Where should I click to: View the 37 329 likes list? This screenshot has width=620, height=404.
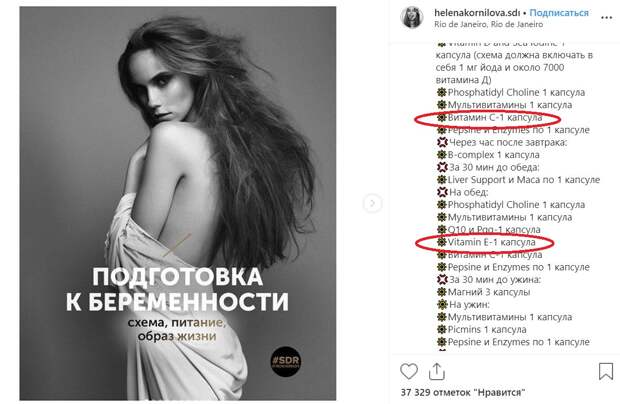pyautogui.click(x=463, y=393)
